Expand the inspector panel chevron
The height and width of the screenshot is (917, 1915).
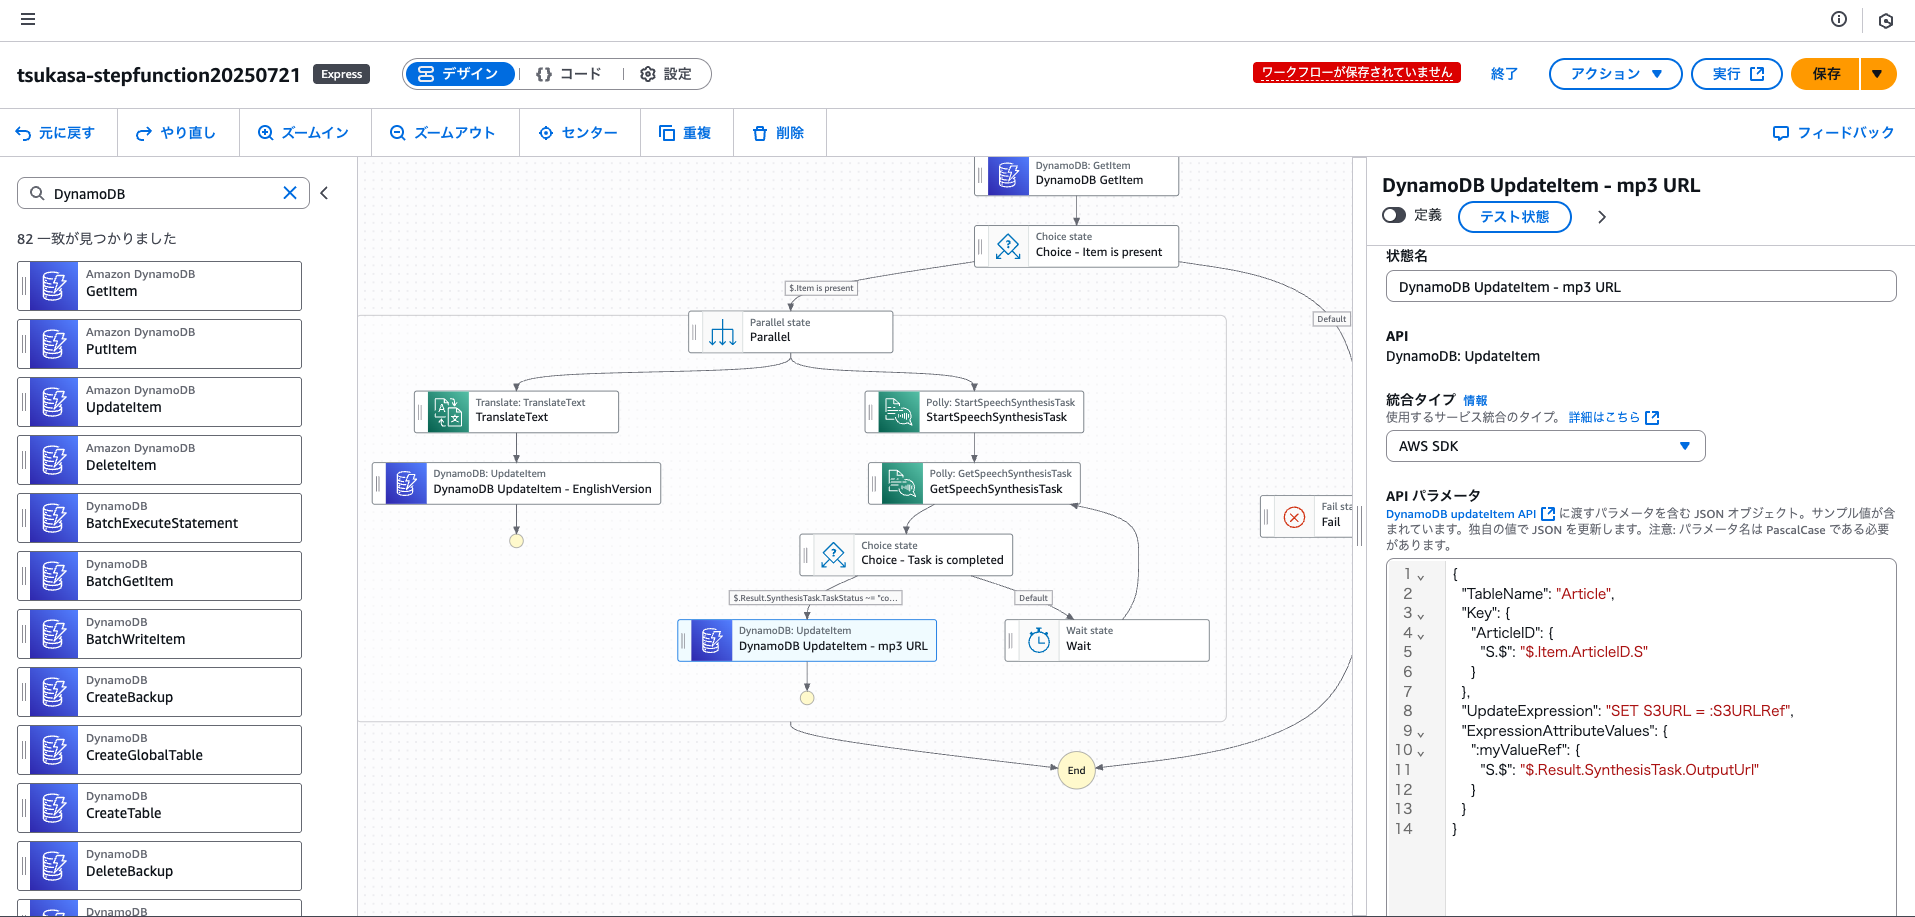tap(1602, 217)
